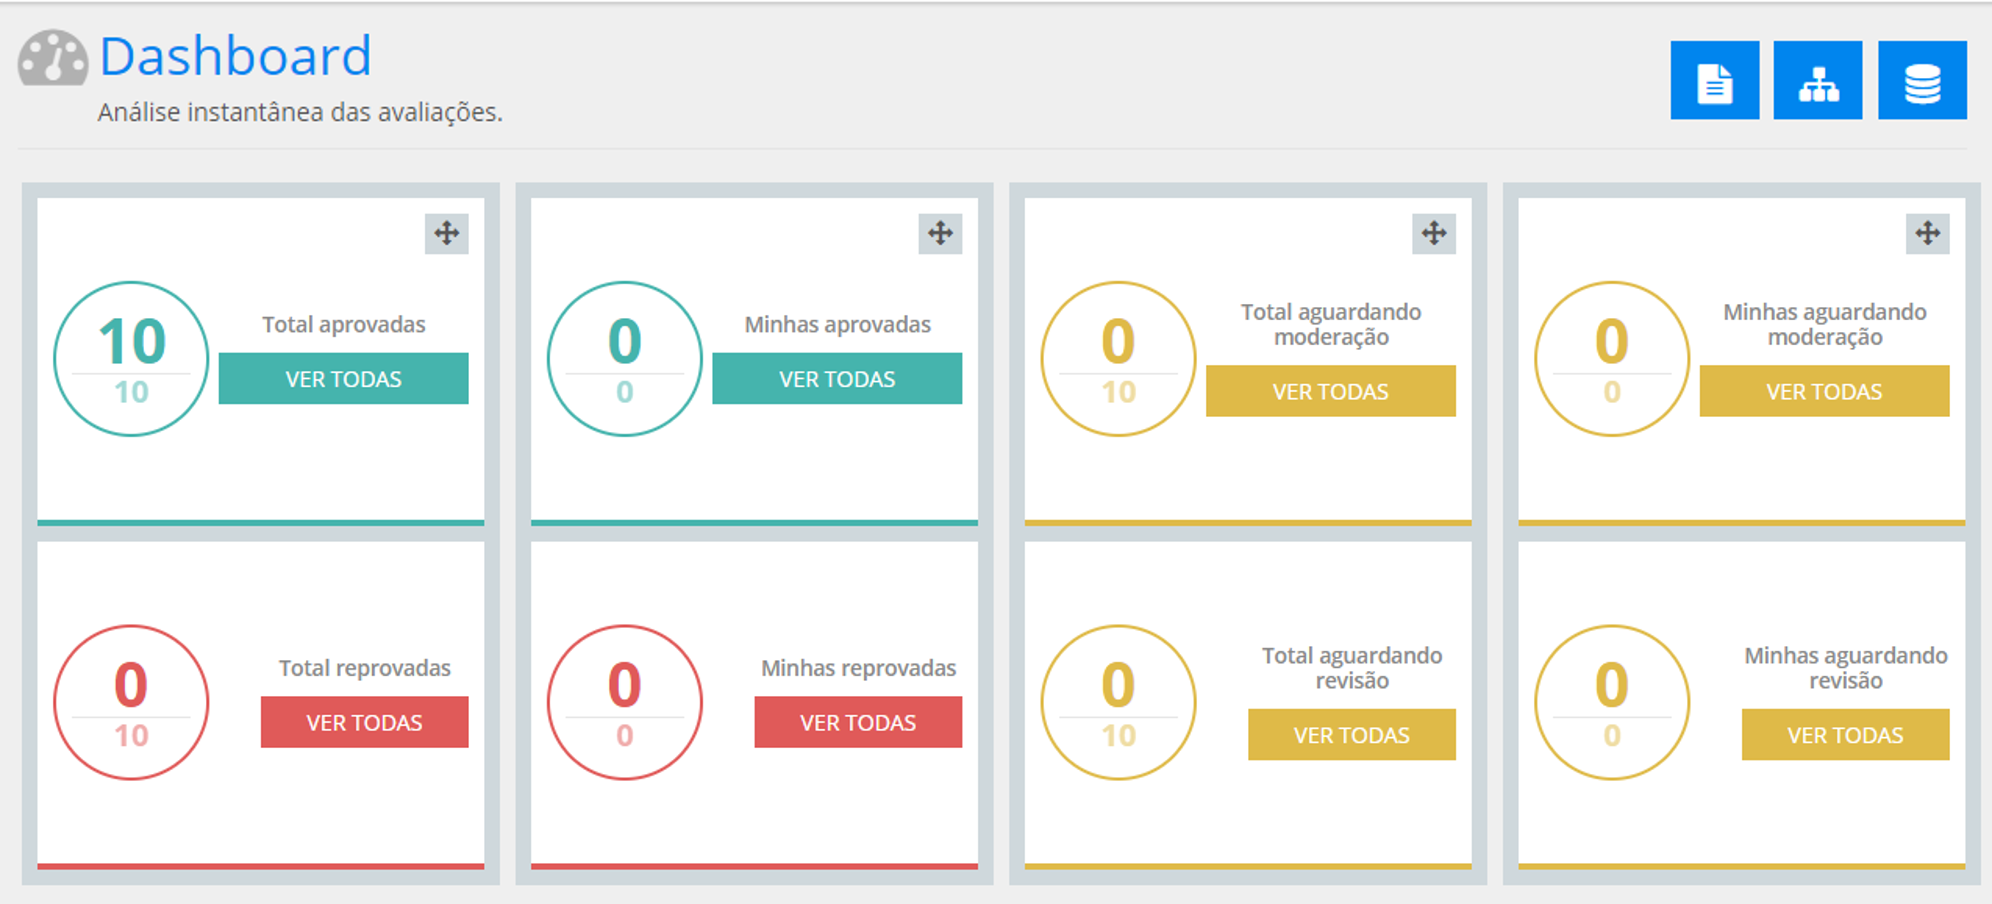
Task: Click the database stack icon button
Action: [1921, 81]
